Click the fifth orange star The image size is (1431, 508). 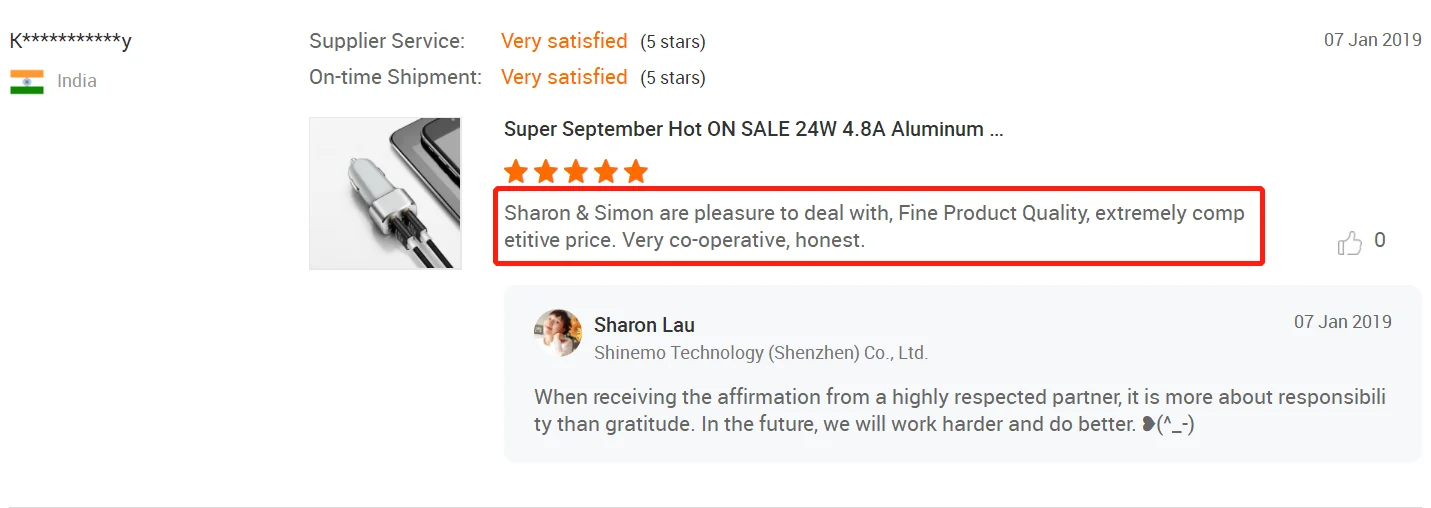[636, 171]
